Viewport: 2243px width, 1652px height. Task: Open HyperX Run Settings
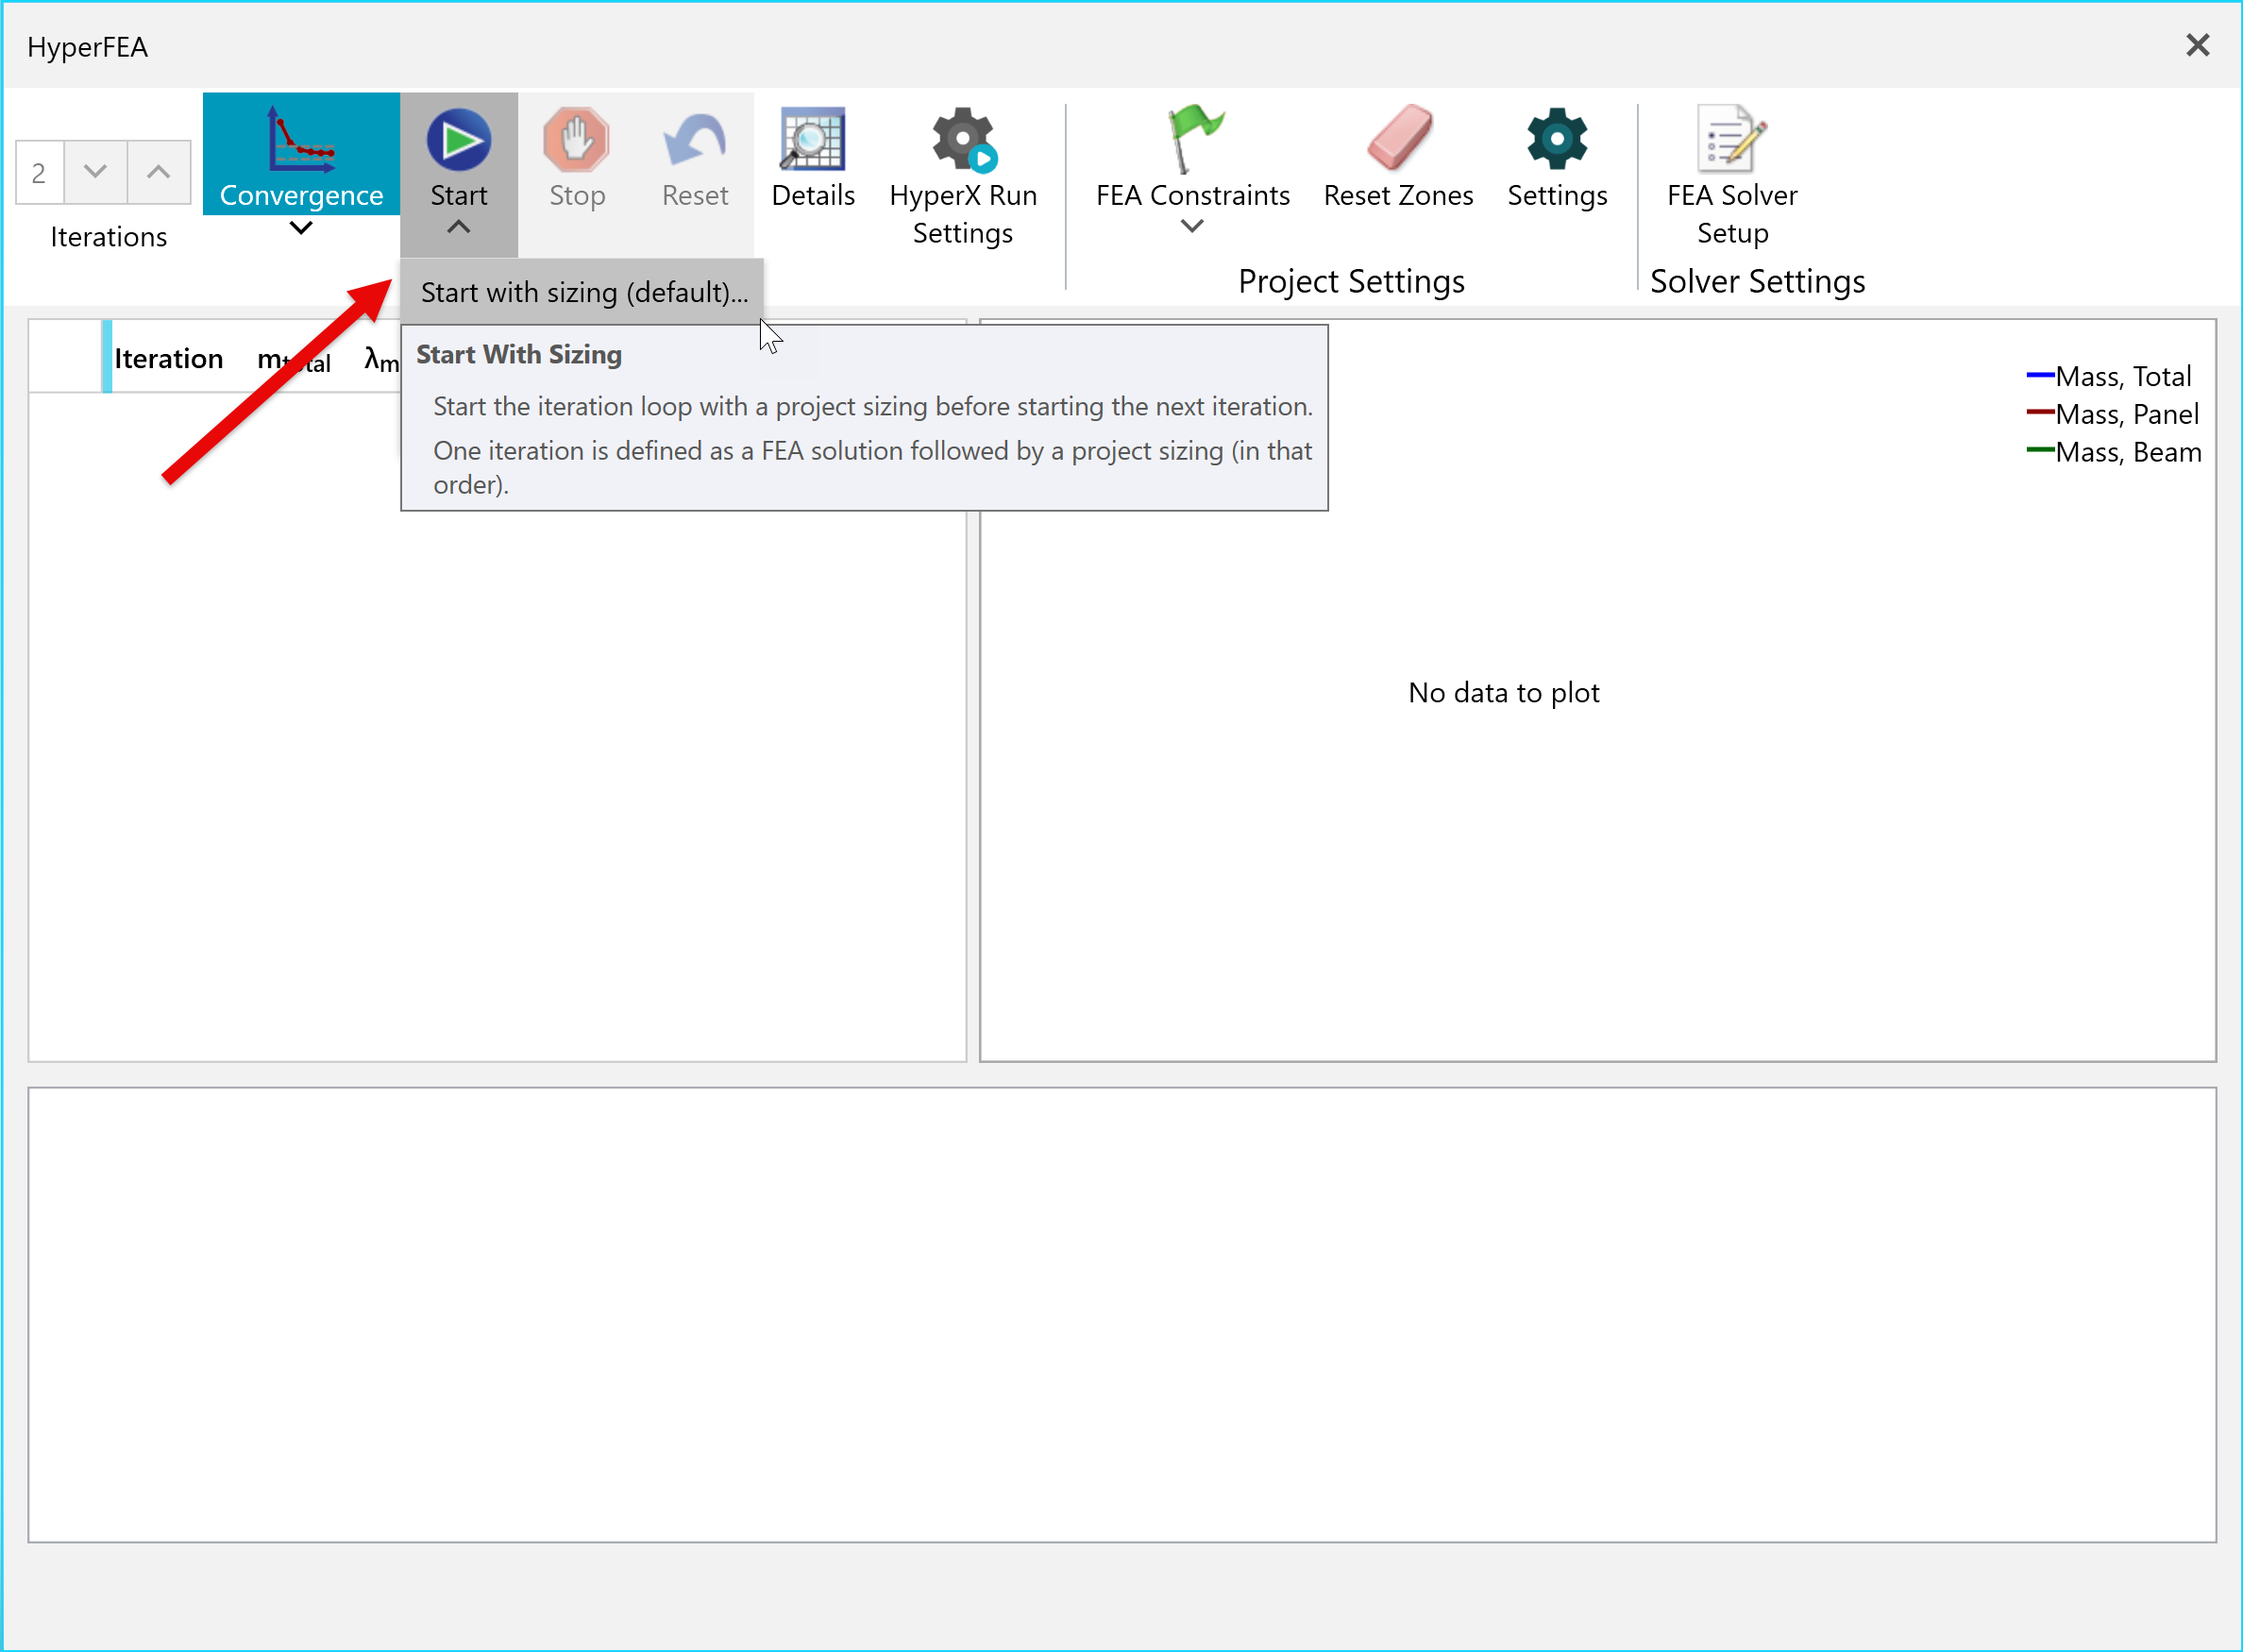[x=963, y=176]
